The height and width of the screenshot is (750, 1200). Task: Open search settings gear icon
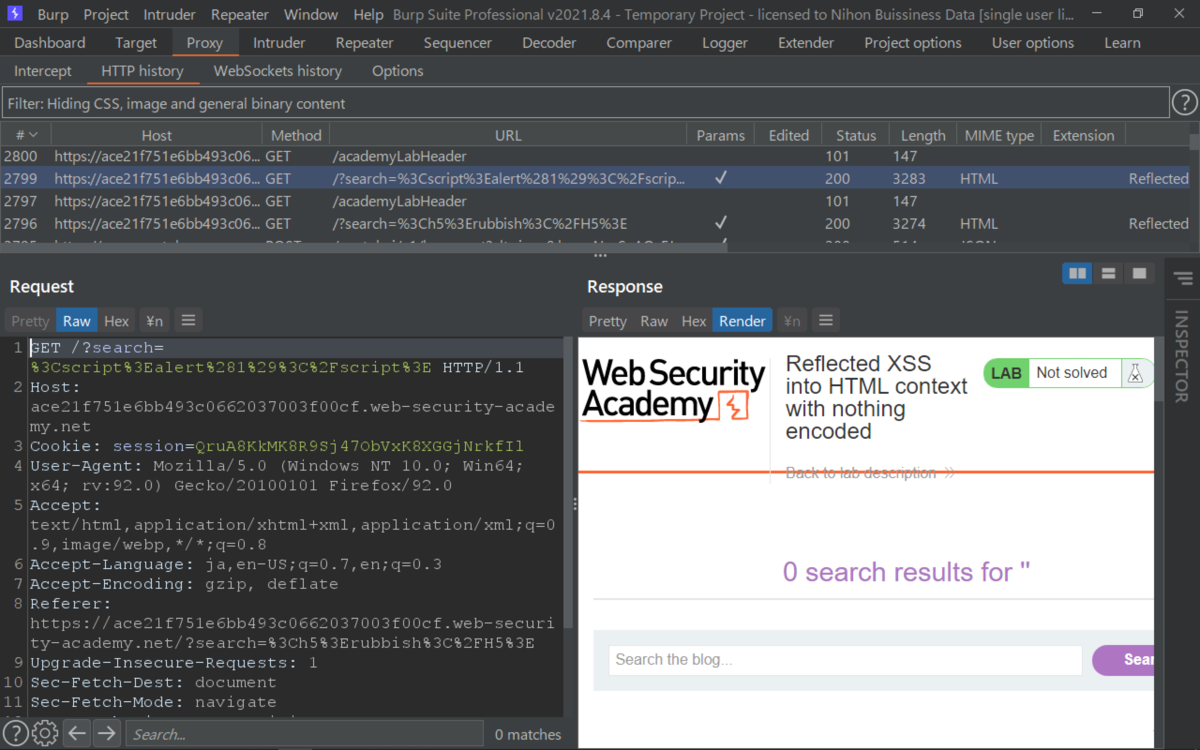(x=45, y=733)
